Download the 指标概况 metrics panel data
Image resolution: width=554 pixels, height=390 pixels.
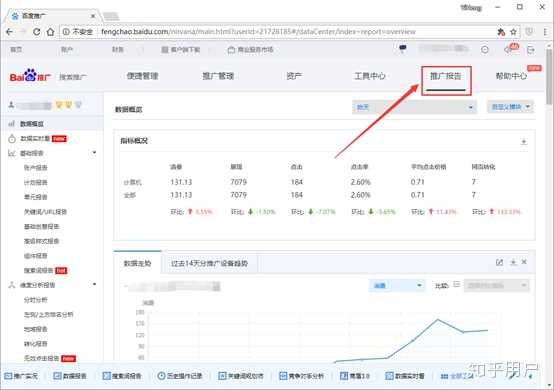coord(524,142)
